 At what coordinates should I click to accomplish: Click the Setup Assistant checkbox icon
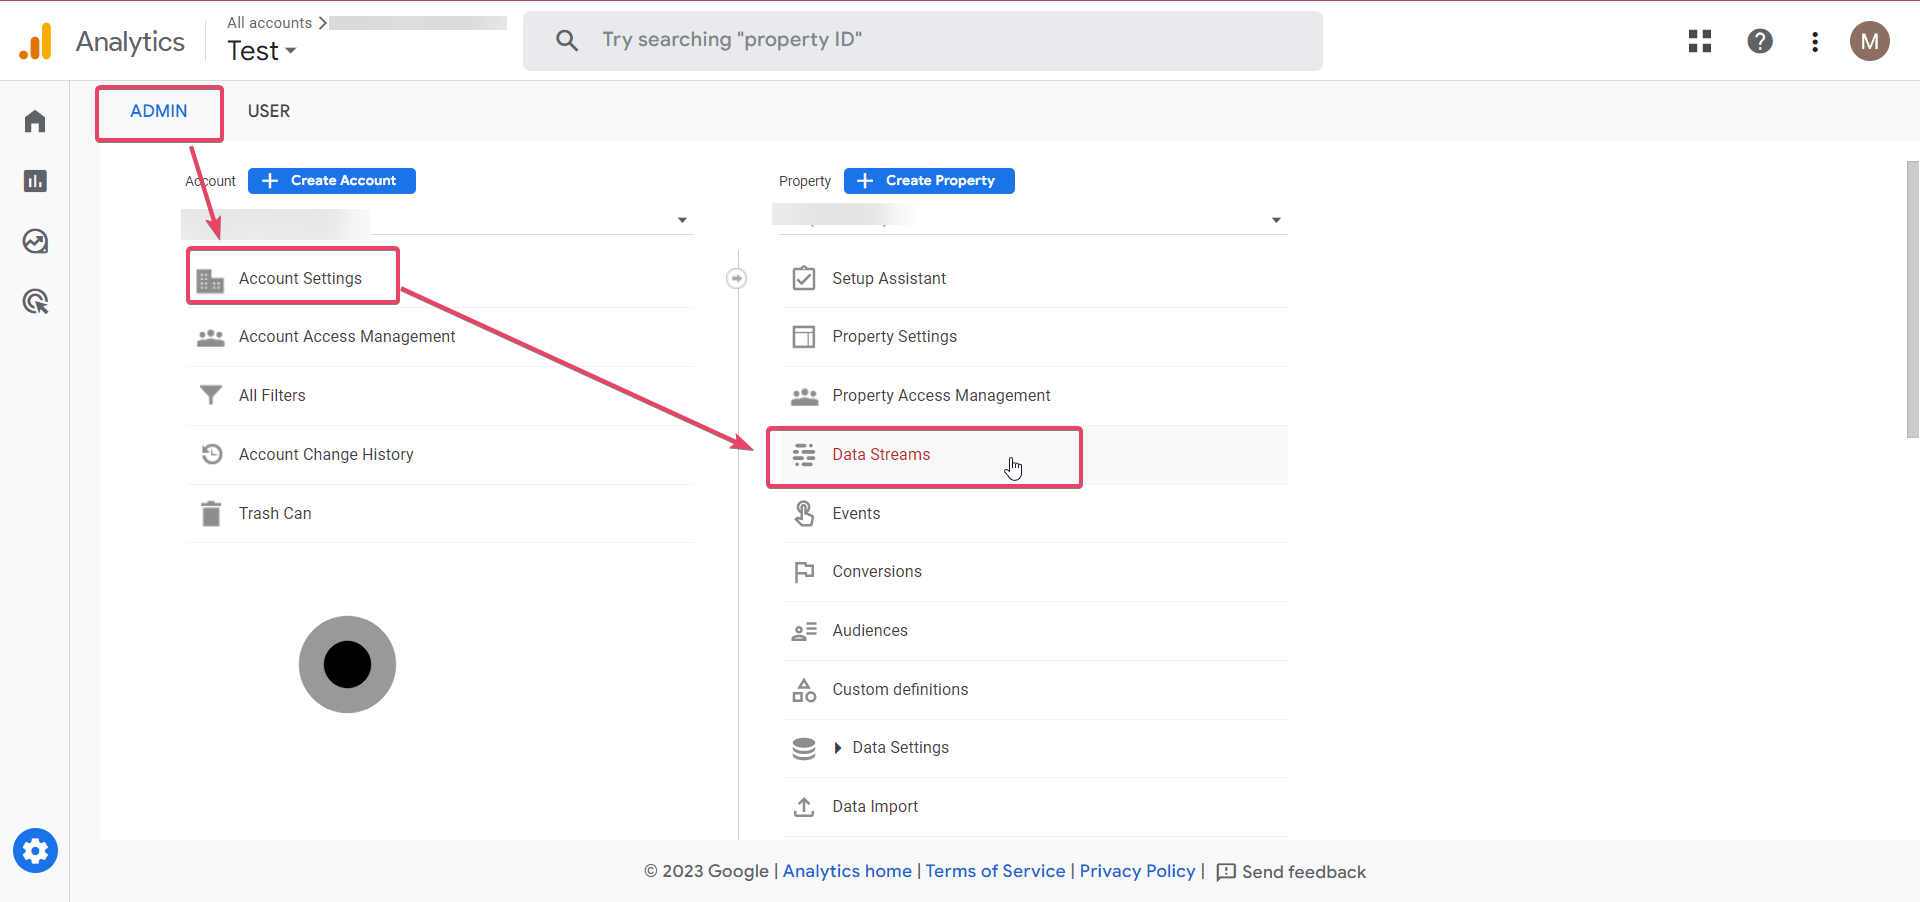point(804,278)
